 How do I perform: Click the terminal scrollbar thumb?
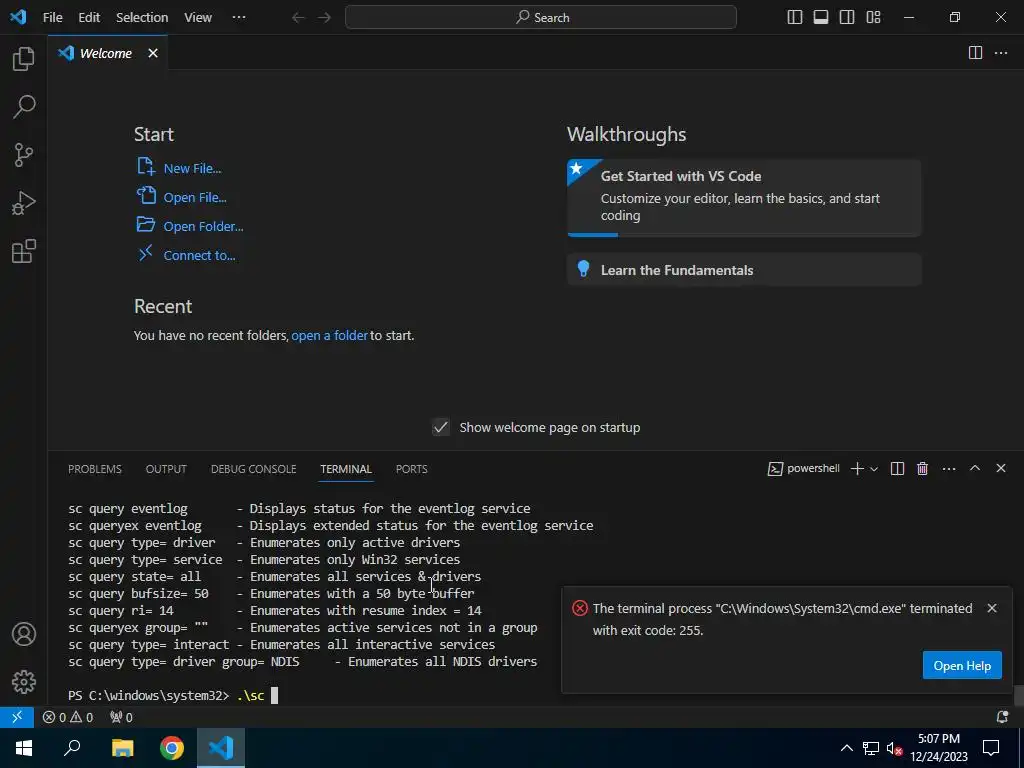[x=1018, y=695]
